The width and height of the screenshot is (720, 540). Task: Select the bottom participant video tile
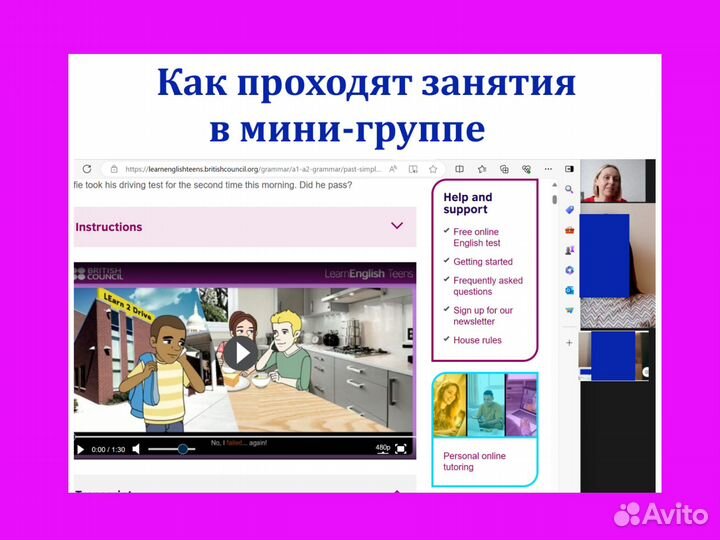[615, 356]
